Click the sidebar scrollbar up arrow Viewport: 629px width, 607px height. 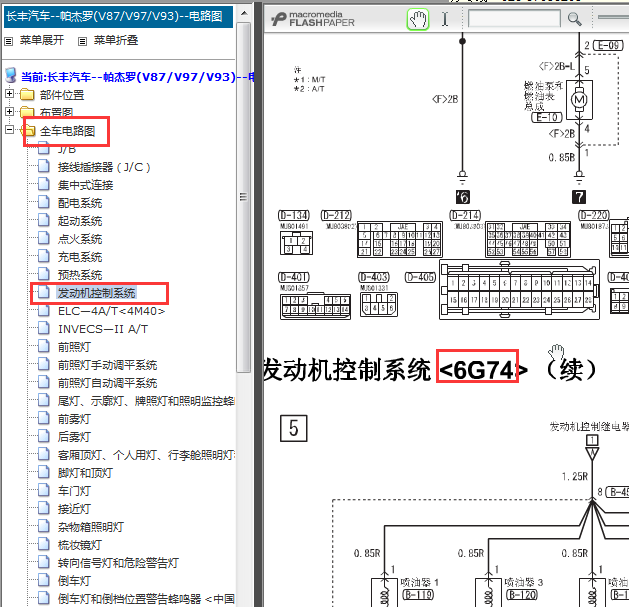point(243,13)
